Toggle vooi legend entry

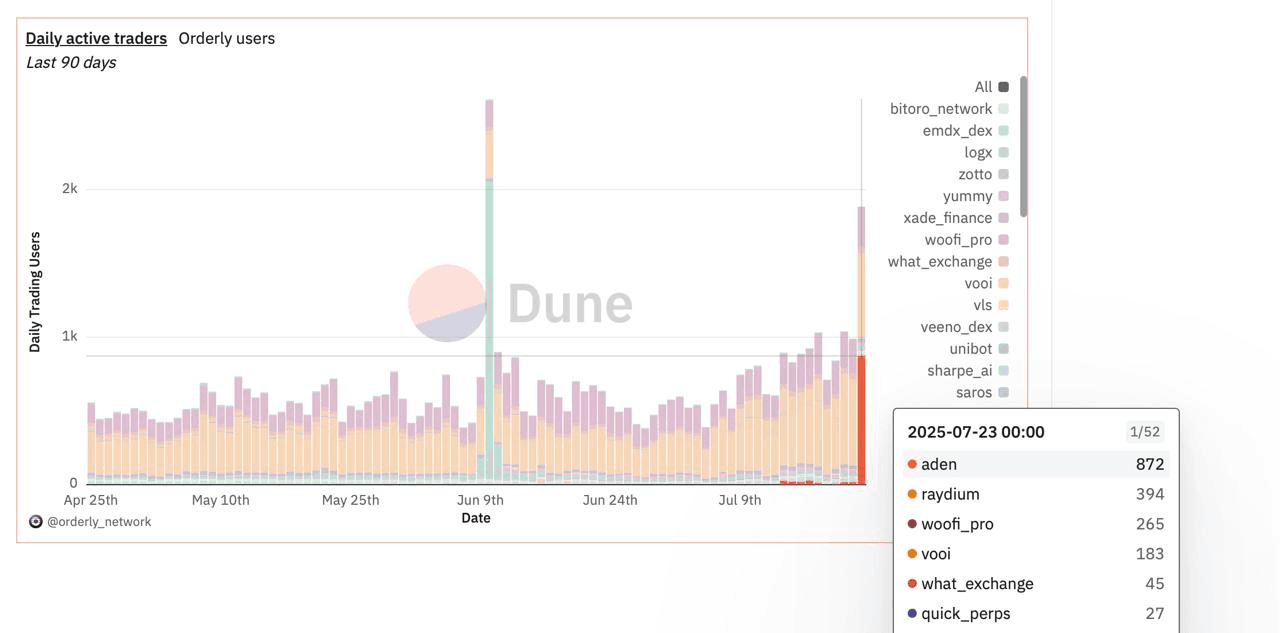pos(986,283)
